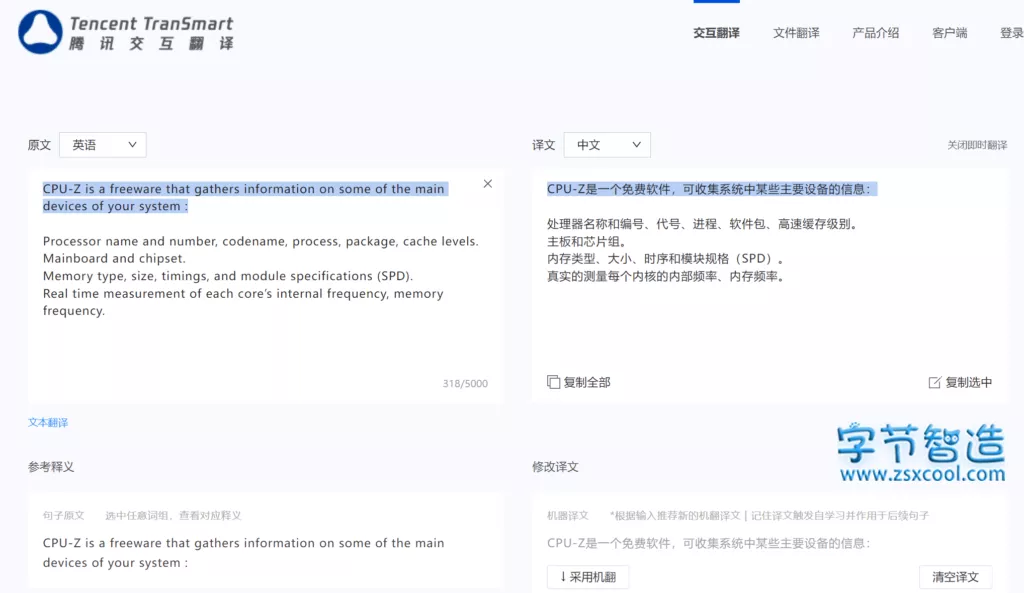This screenshot has height=593, width=1024.
Task: Open the 客户端 page
Action: pyautogui.click(x=950, y=33)
